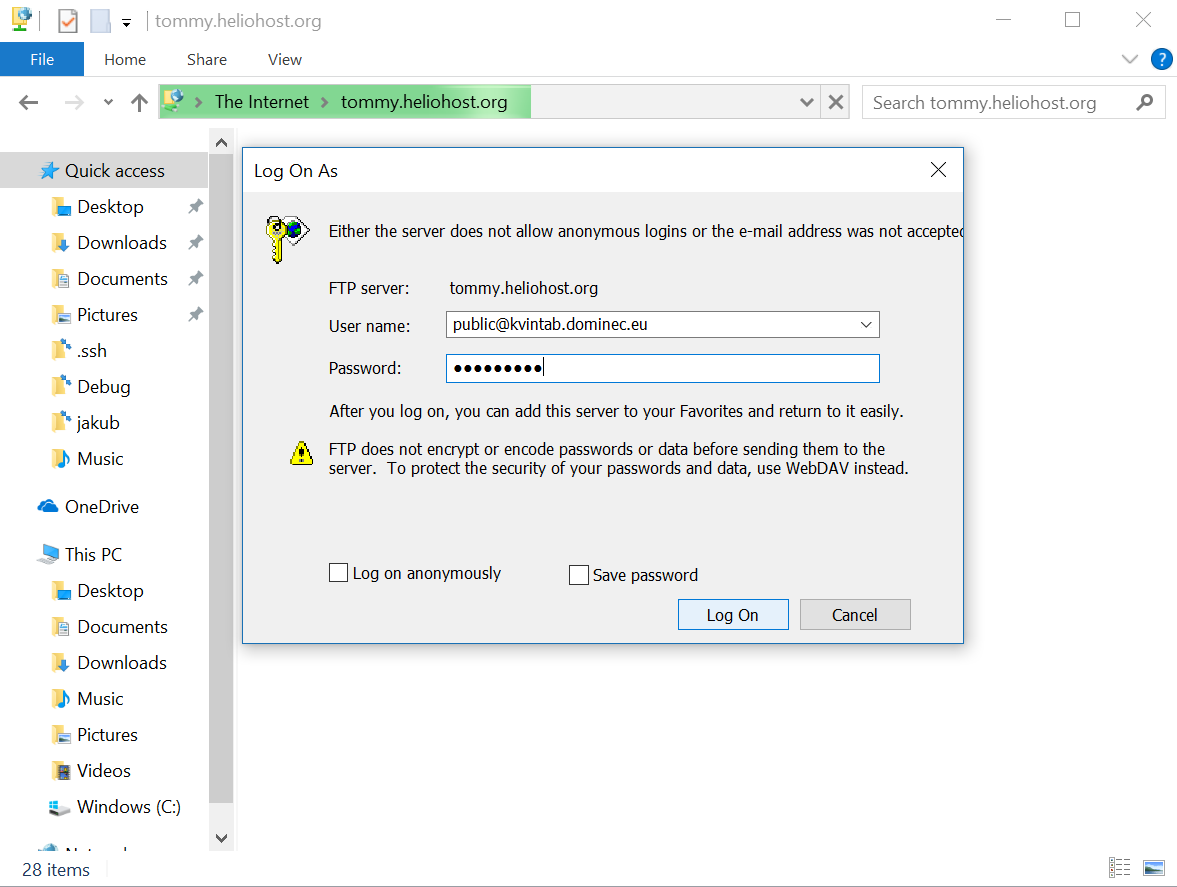1177x887 pixels.
Task: Expand the address bar history dropdown
Action: point(807,102)
